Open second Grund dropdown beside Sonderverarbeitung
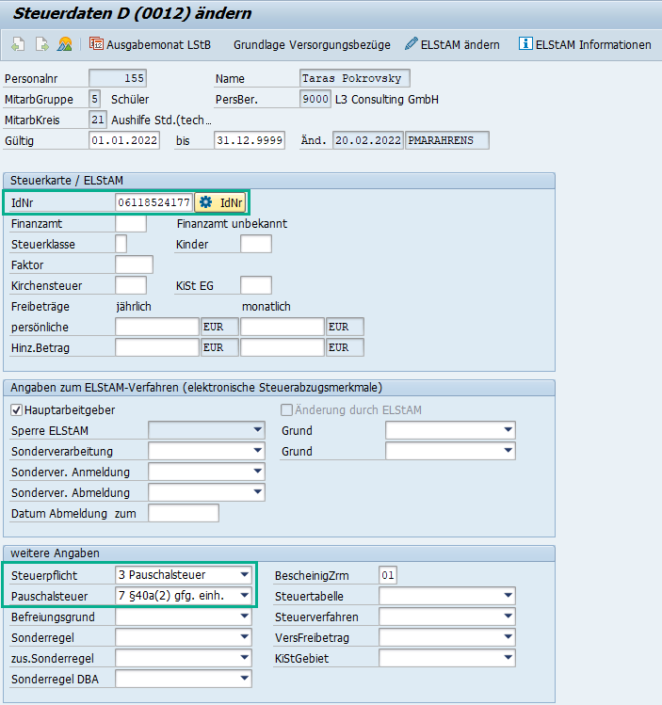Image resolution: width=662 pixels, height=705 pixels. coord(450,451)
